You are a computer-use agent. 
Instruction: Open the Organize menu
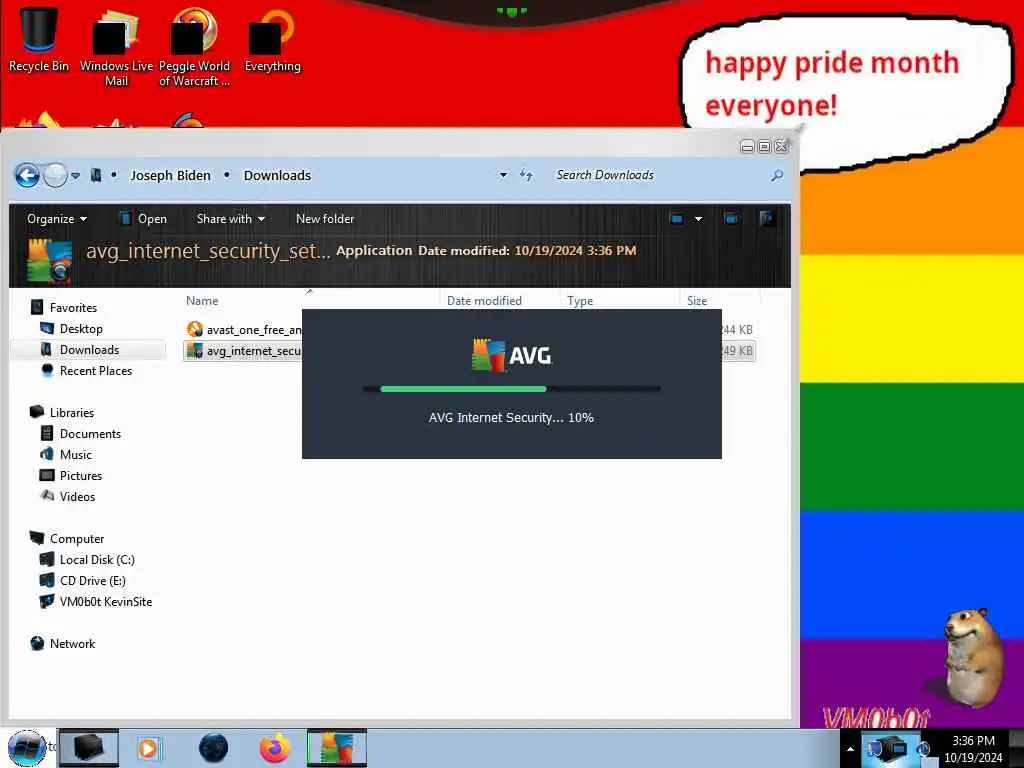pyautogui.click(x=57, y=219)
